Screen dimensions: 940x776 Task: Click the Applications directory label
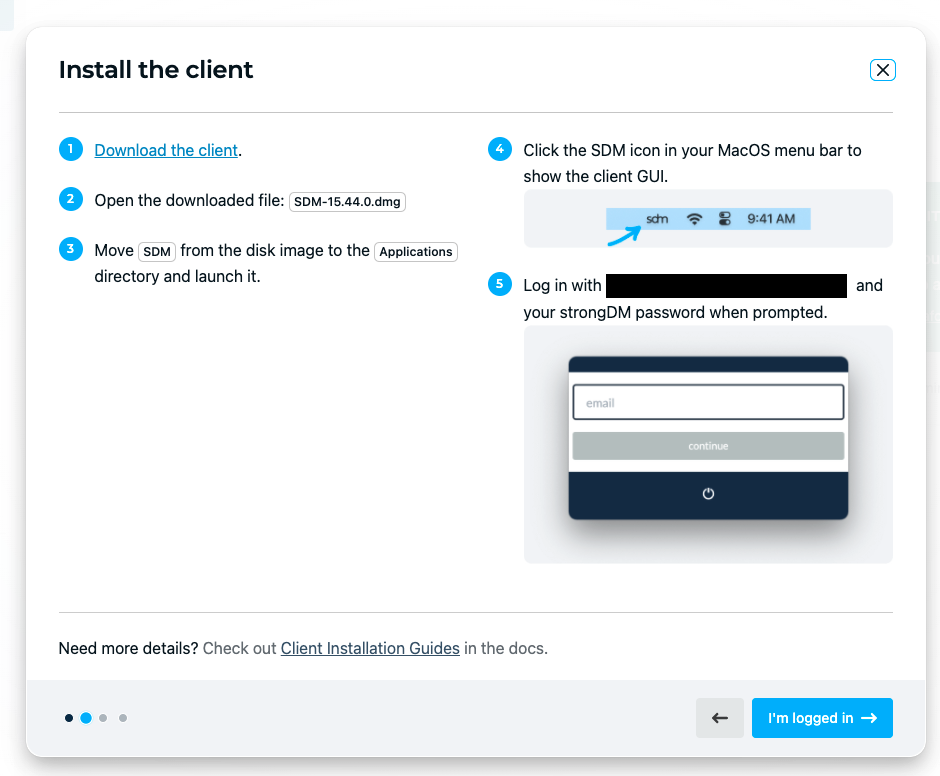415,251
